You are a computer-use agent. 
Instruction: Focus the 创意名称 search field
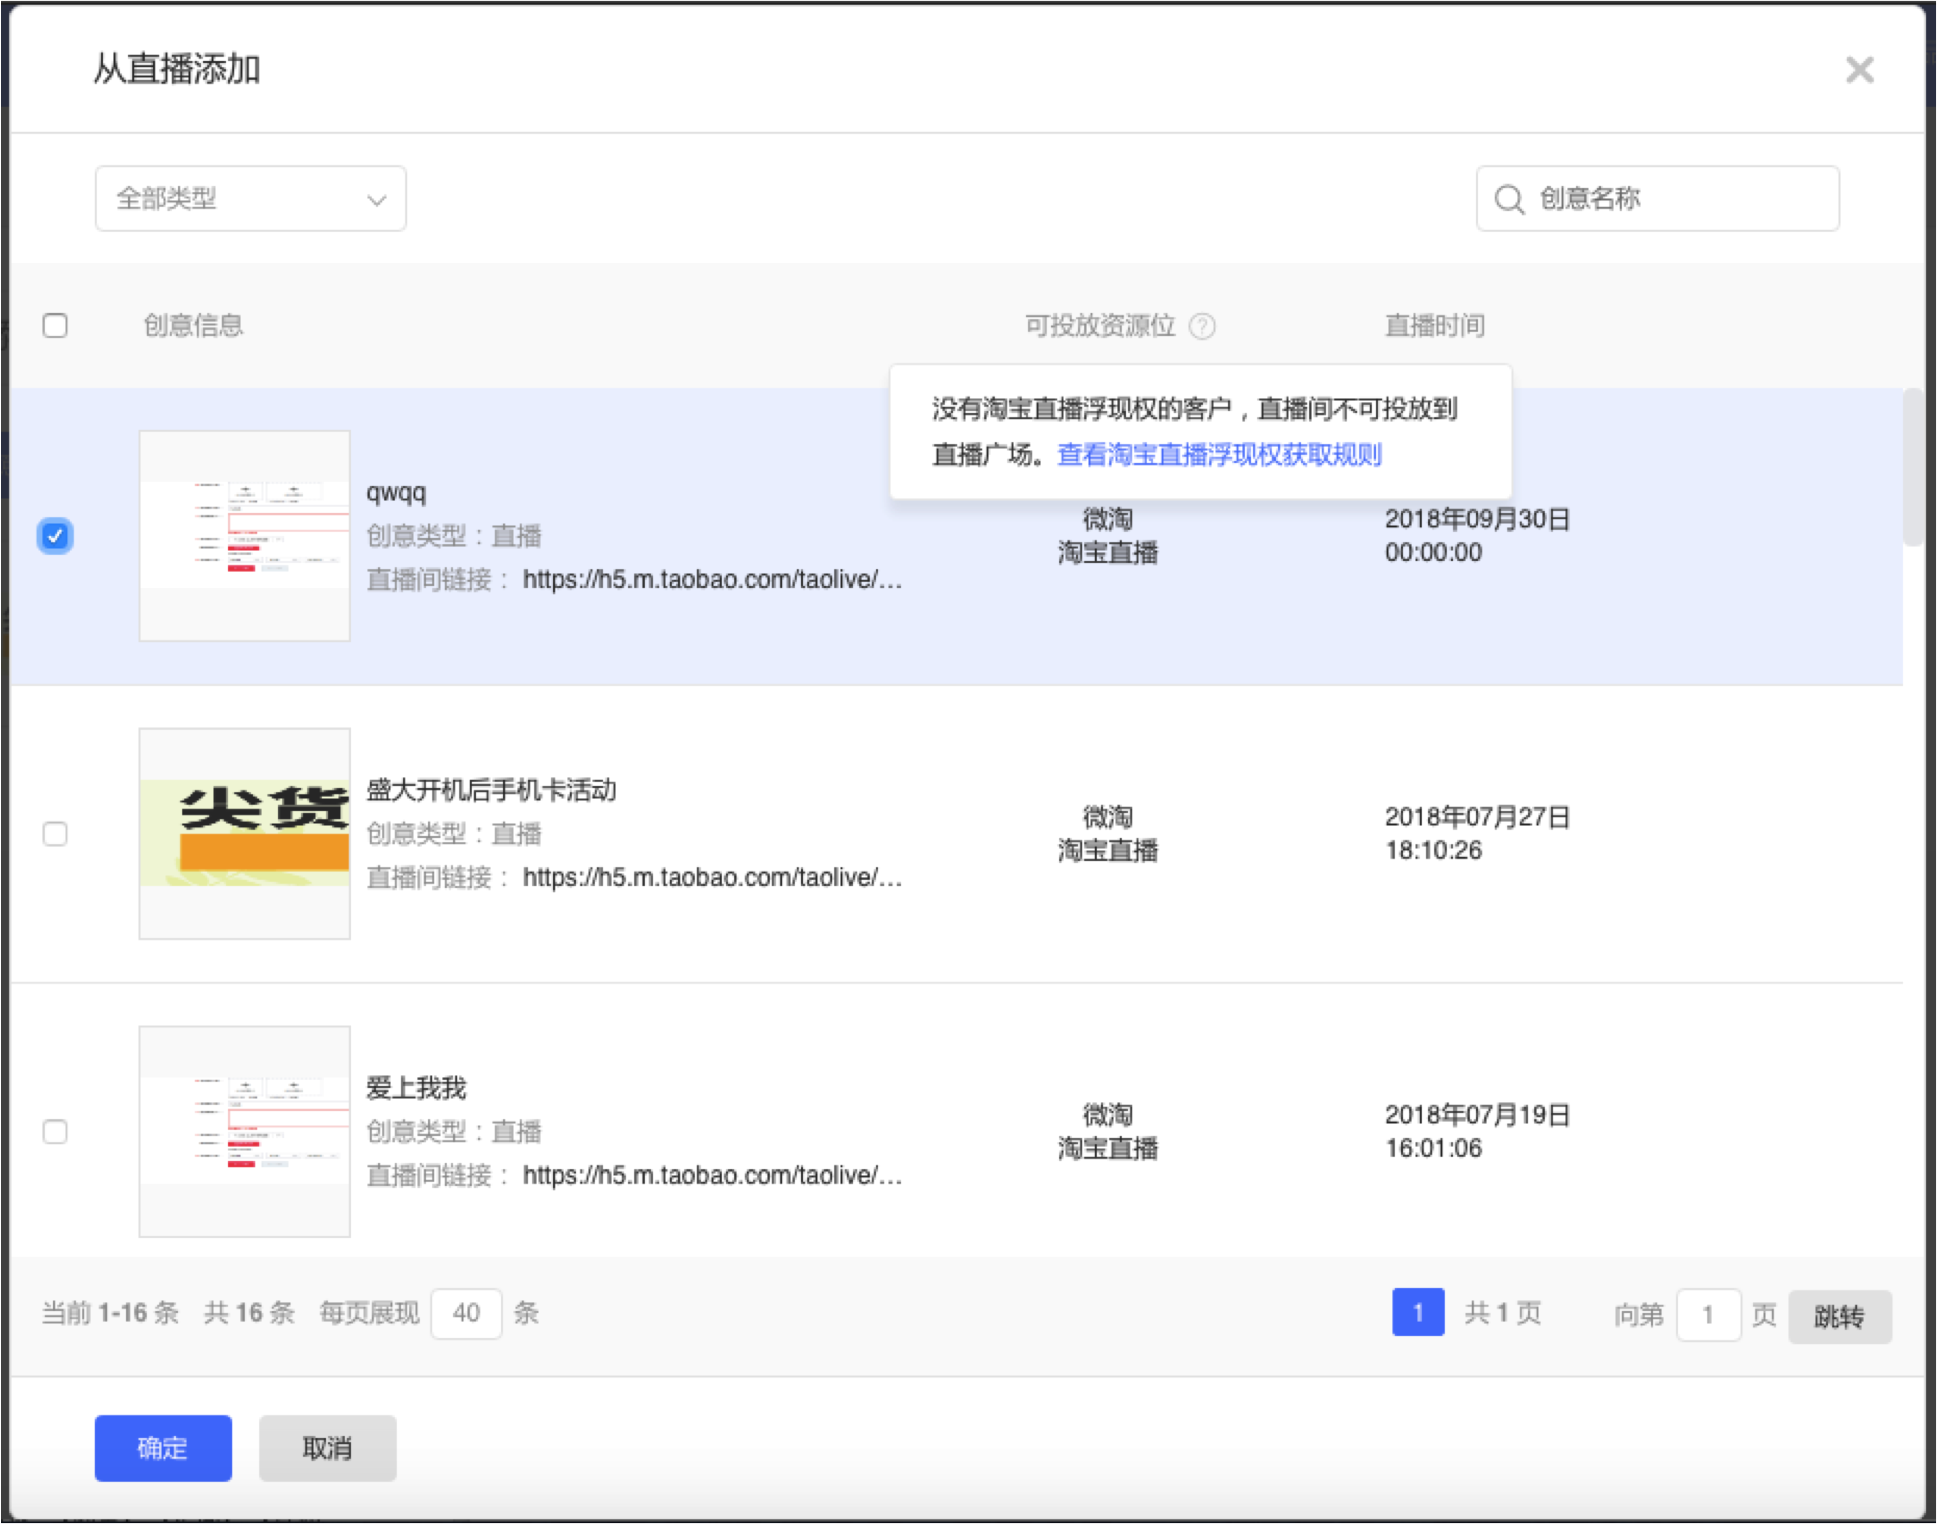point(1657,199)
